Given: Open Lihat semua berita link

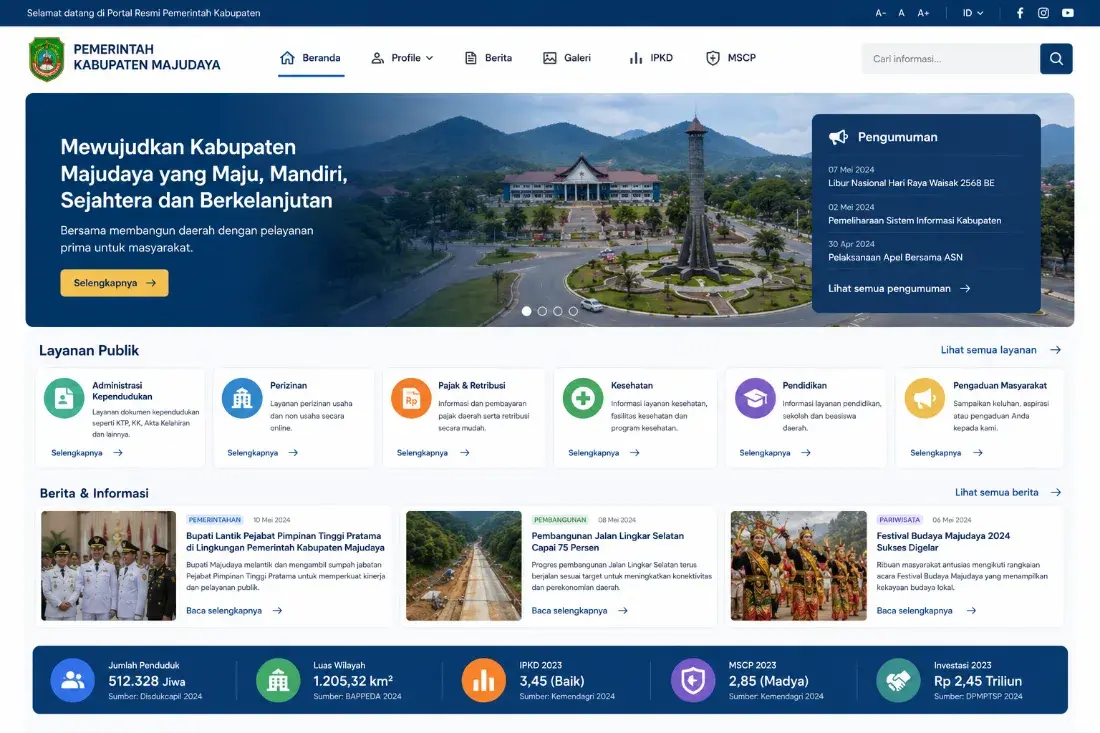Looking at the screenshot, I should click(1007, 492).
